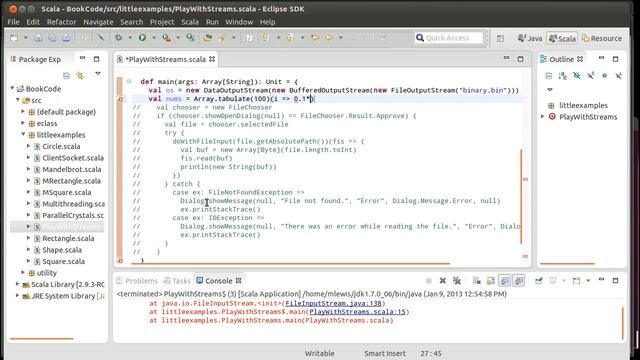This screenshot has width=640, height=360.
Task: Click the Pin Console icon
Action: [539, 280]
